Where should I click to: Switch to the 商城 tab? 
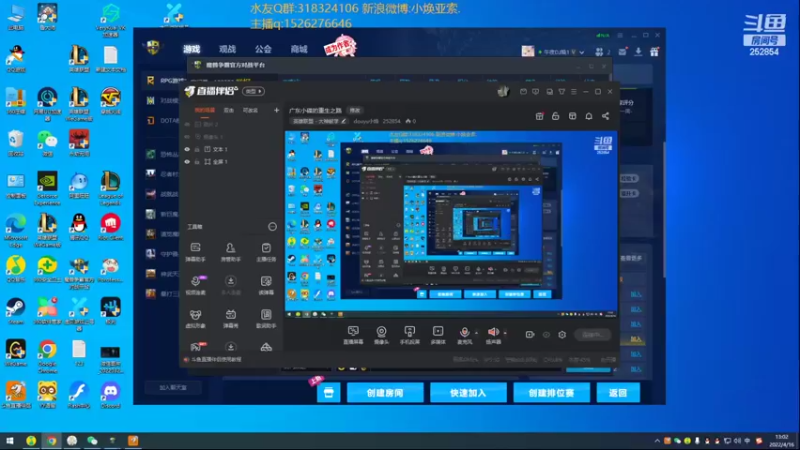click(x=299, y=49)
